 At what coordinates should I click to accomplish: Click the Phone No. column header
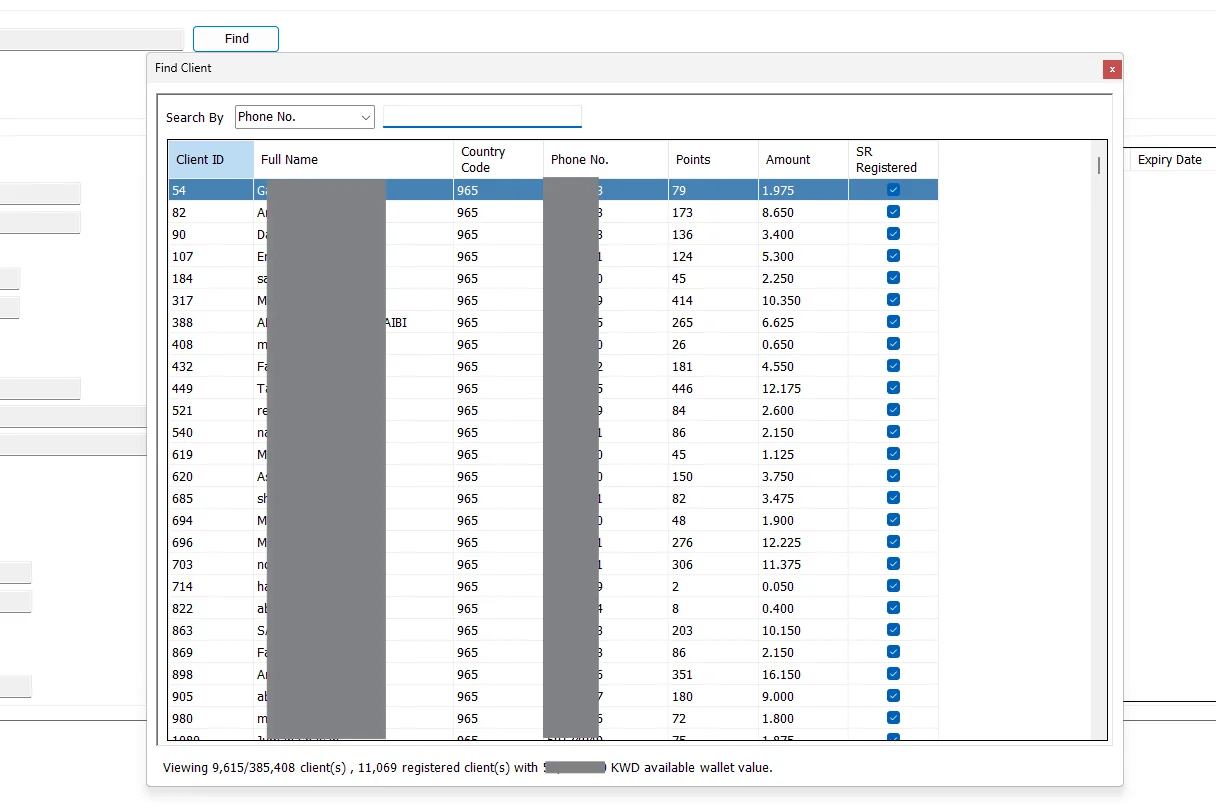coord(606,160)
